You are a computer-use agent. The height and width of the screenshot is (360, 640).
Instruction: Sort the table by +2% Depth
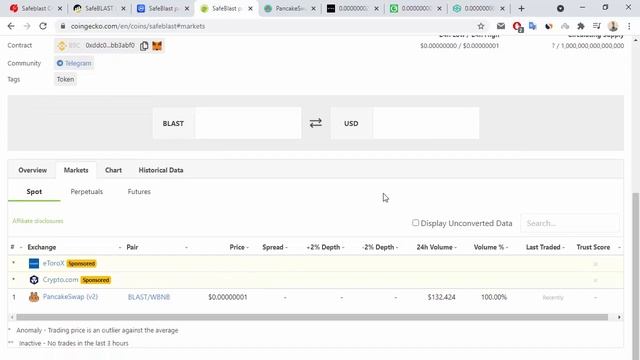click(x=323, y=247)
